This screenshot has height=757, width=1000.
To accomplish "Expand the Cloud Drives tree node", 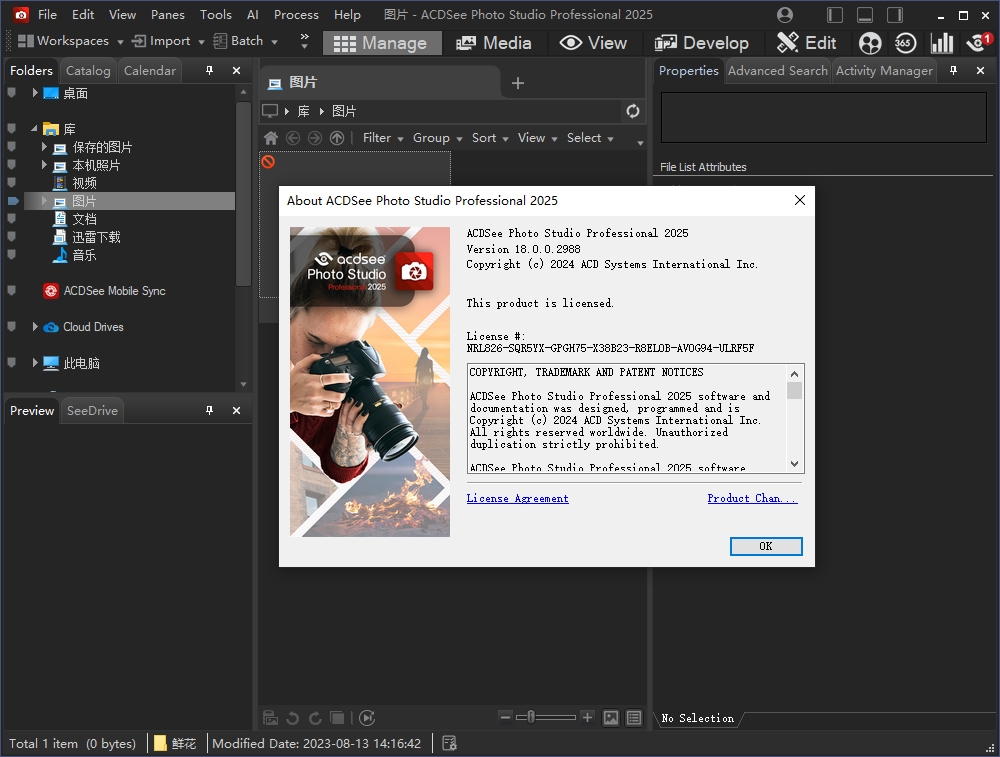I will click(35, 327).
